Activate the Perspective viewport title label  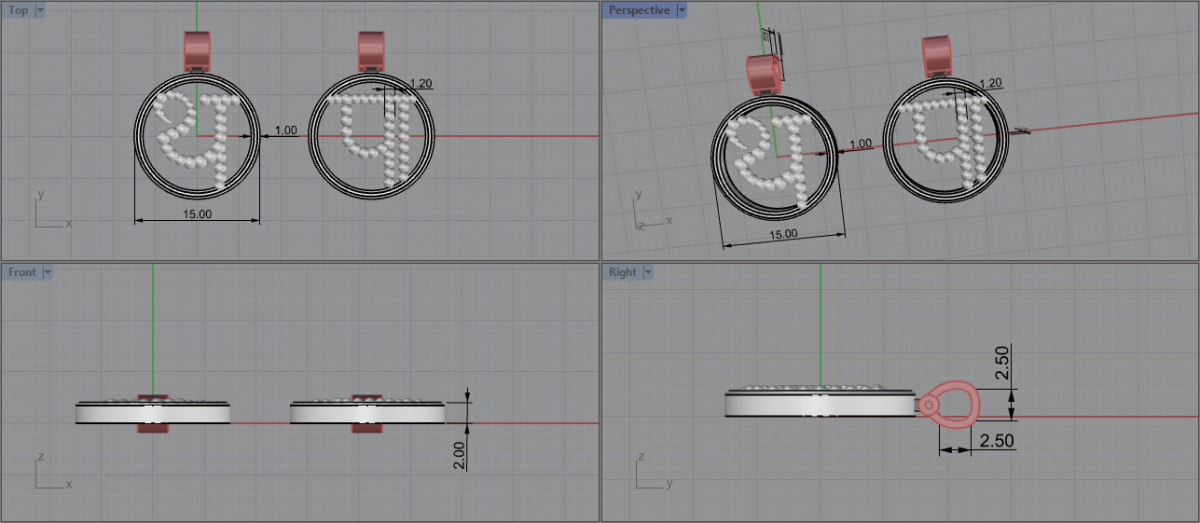click(x=639, y=10)
